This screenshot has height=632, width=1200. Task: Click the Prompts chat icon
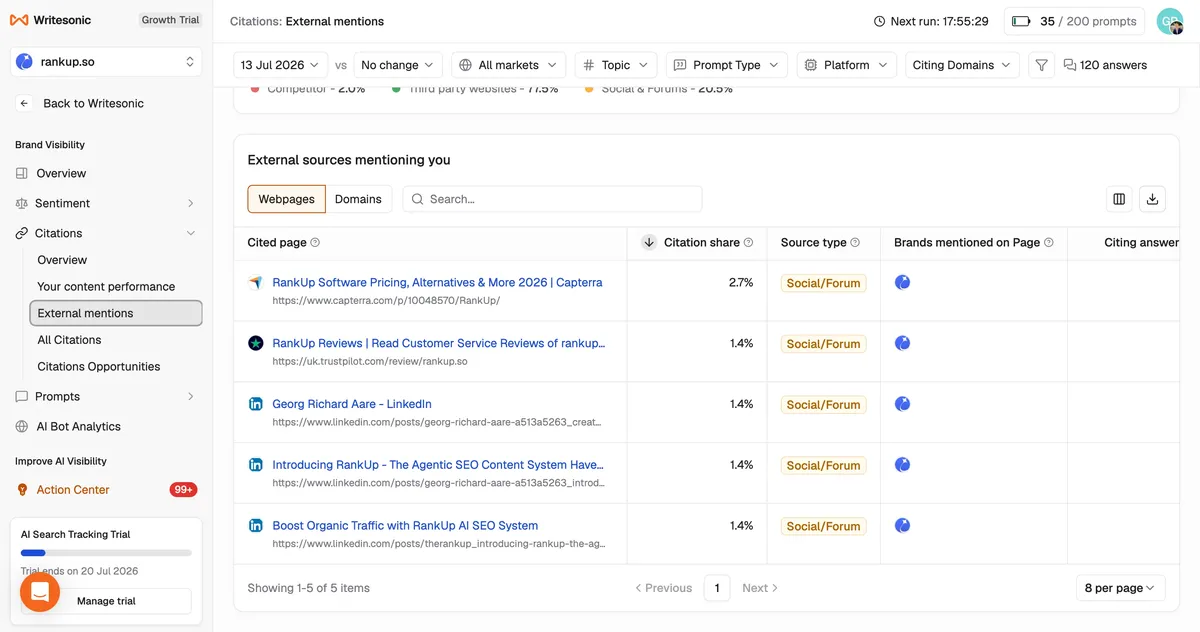coord(22,396)
